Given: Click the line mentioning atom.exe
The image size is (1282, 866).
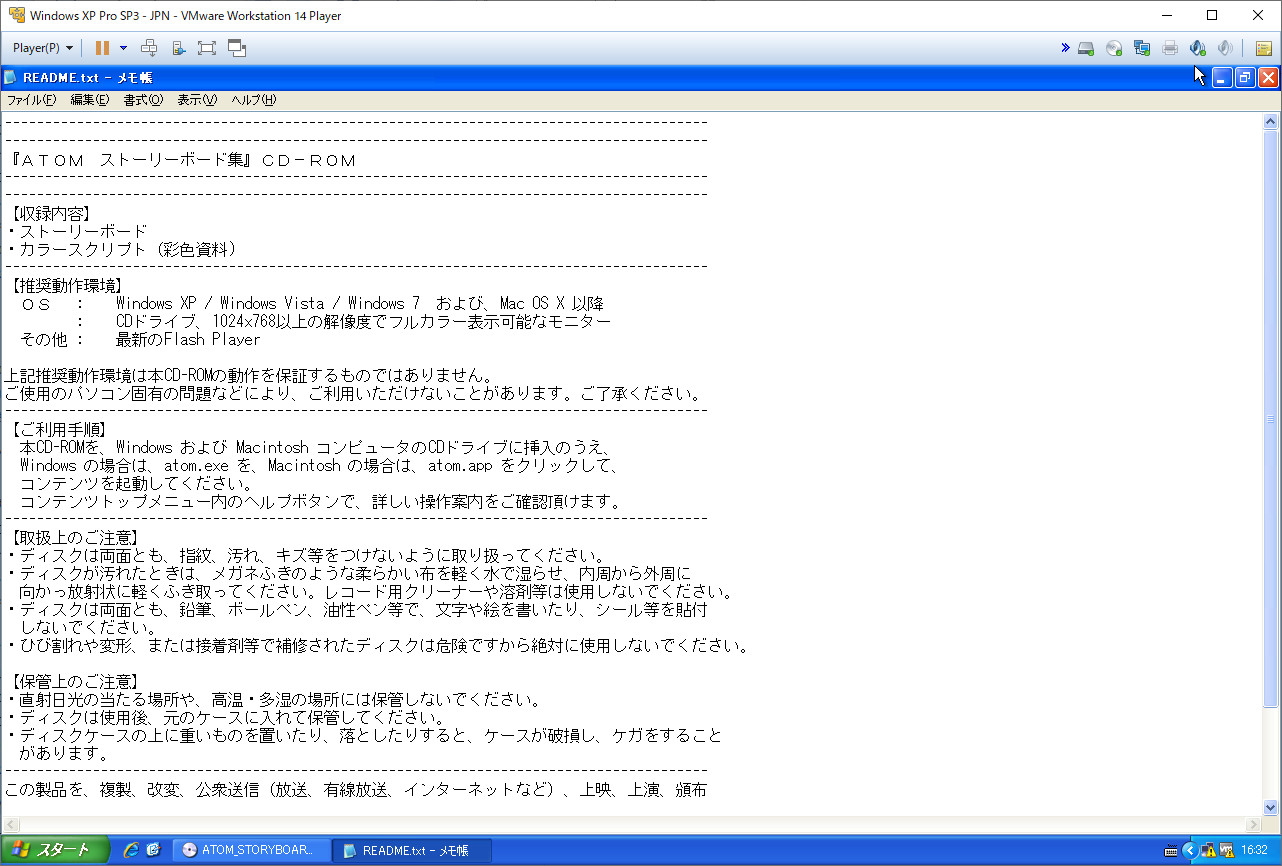Looking at the screenshot, I should (x=320, y=466).
